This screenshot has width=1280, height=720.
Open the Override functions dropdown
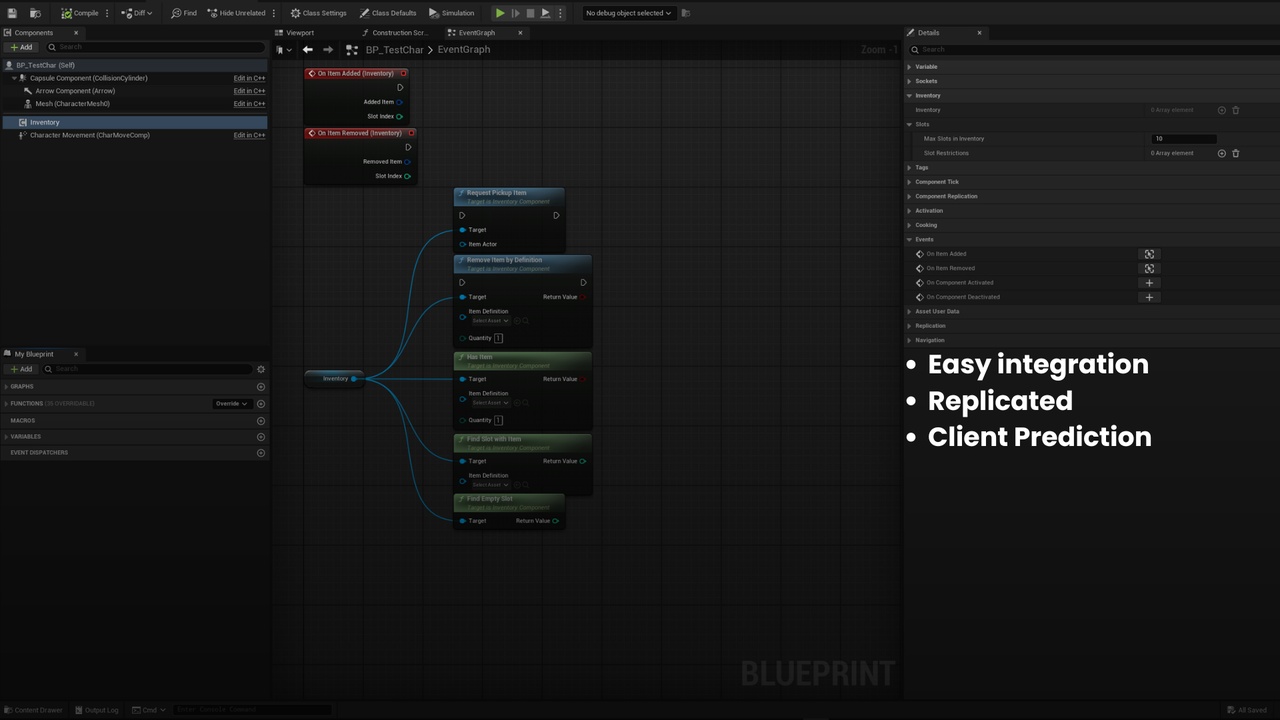click(231, 404)
